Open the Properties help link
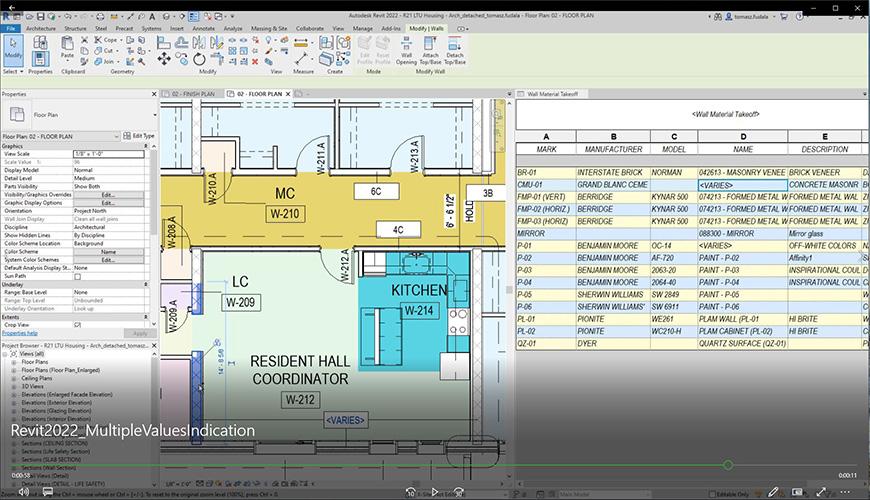The image size is (870, 500). [x=20, y=333]
